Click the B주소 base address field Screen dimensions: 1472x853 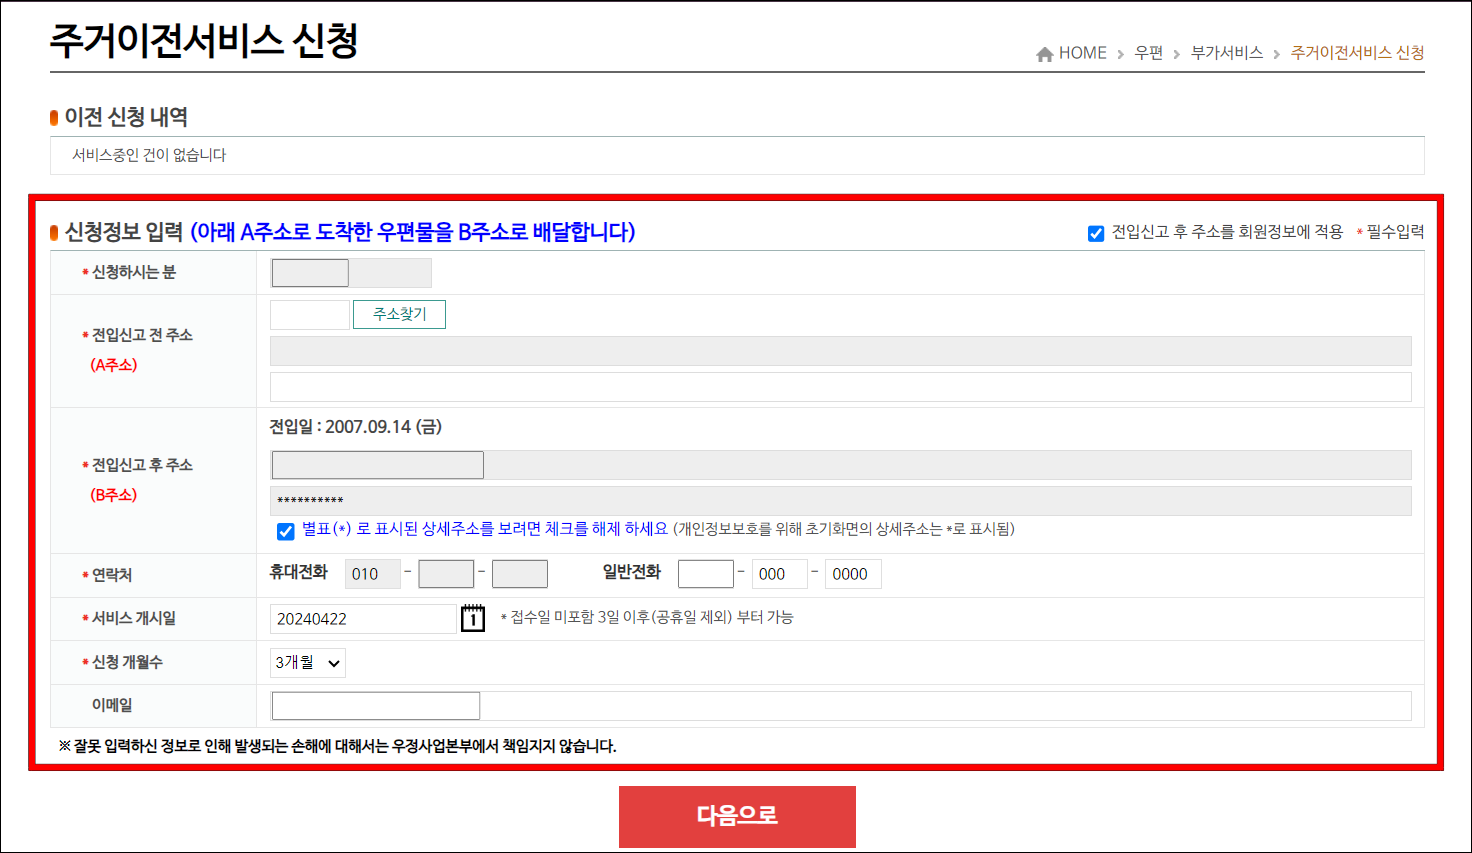click(841, 465)
